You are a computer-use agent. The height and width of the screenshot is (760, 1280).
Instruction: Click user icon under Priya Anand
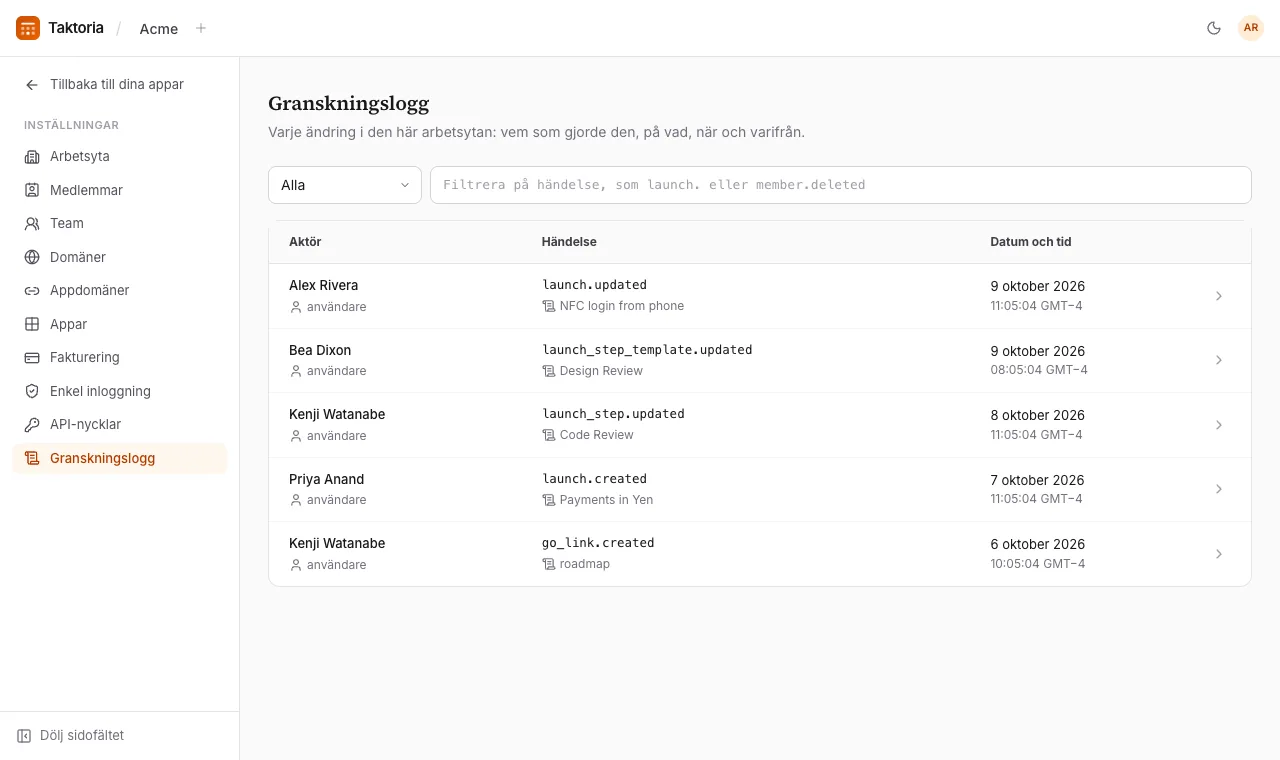click(x=296, y=500)
